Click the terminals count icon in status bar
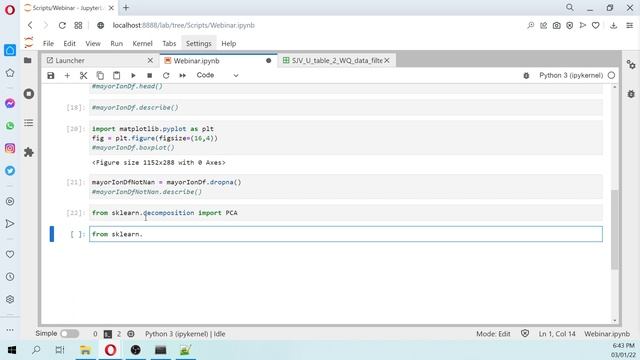 coord(108,334)
